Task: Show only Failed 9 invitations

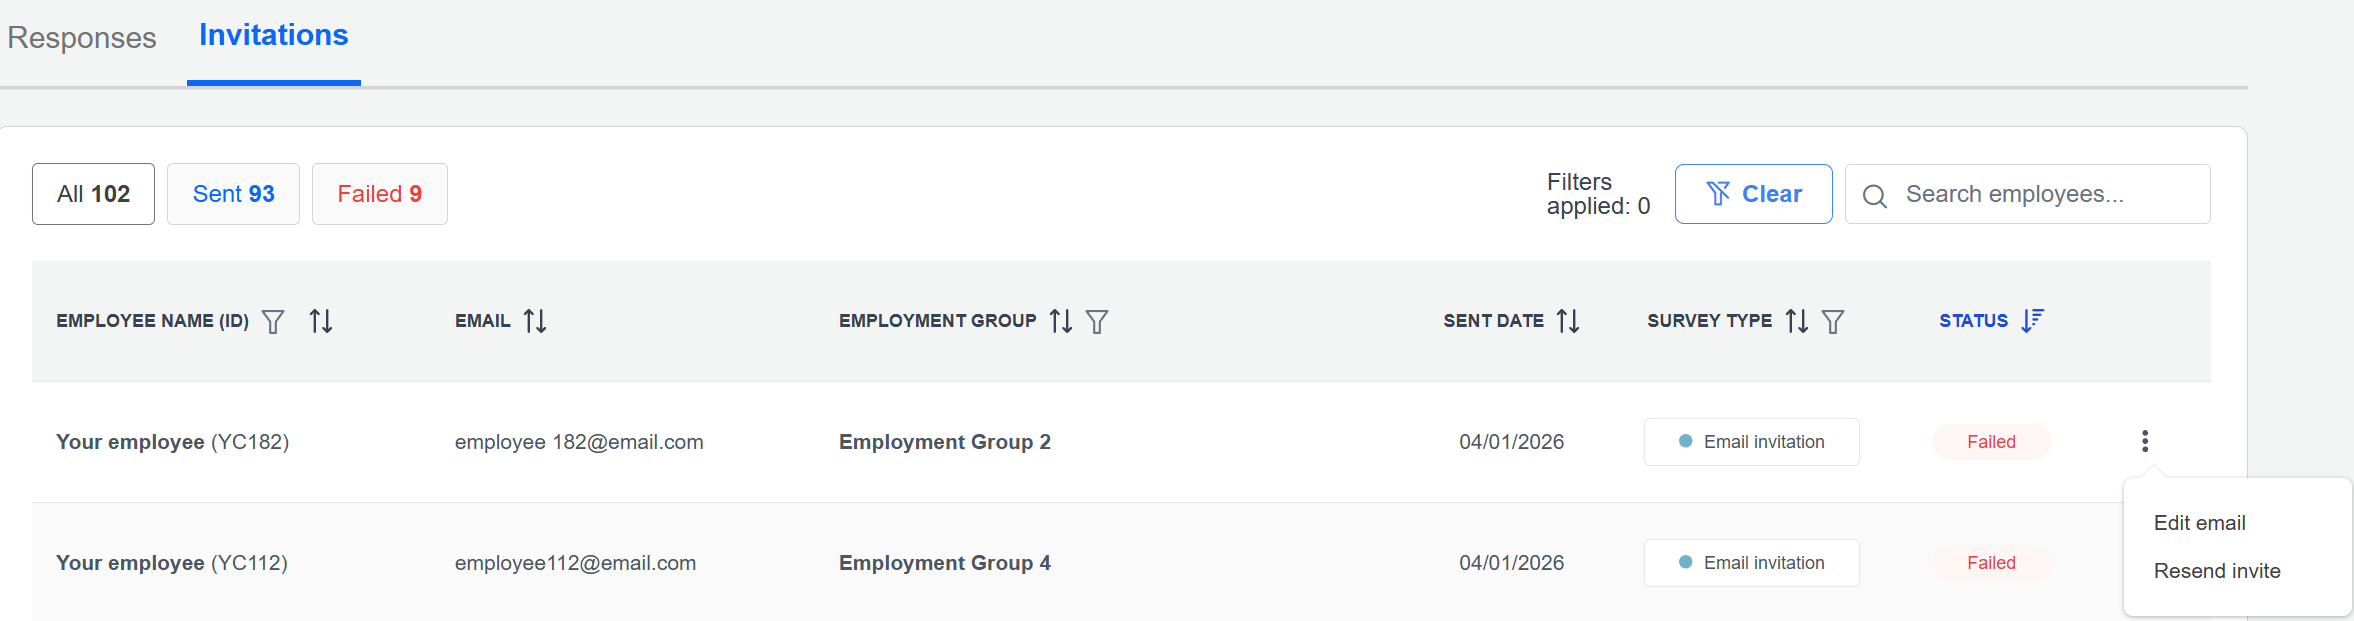Action: [379, 194]
